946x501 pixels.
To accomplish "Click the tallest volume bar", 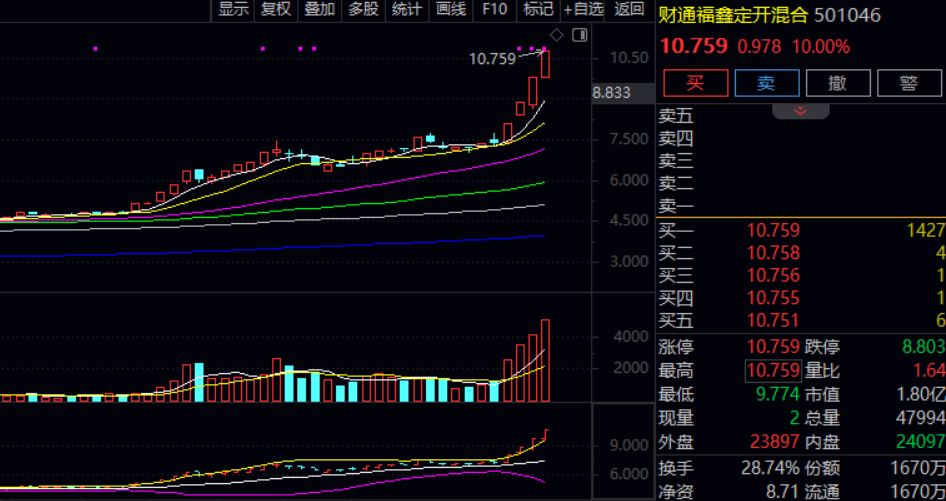I will (545, 361).
